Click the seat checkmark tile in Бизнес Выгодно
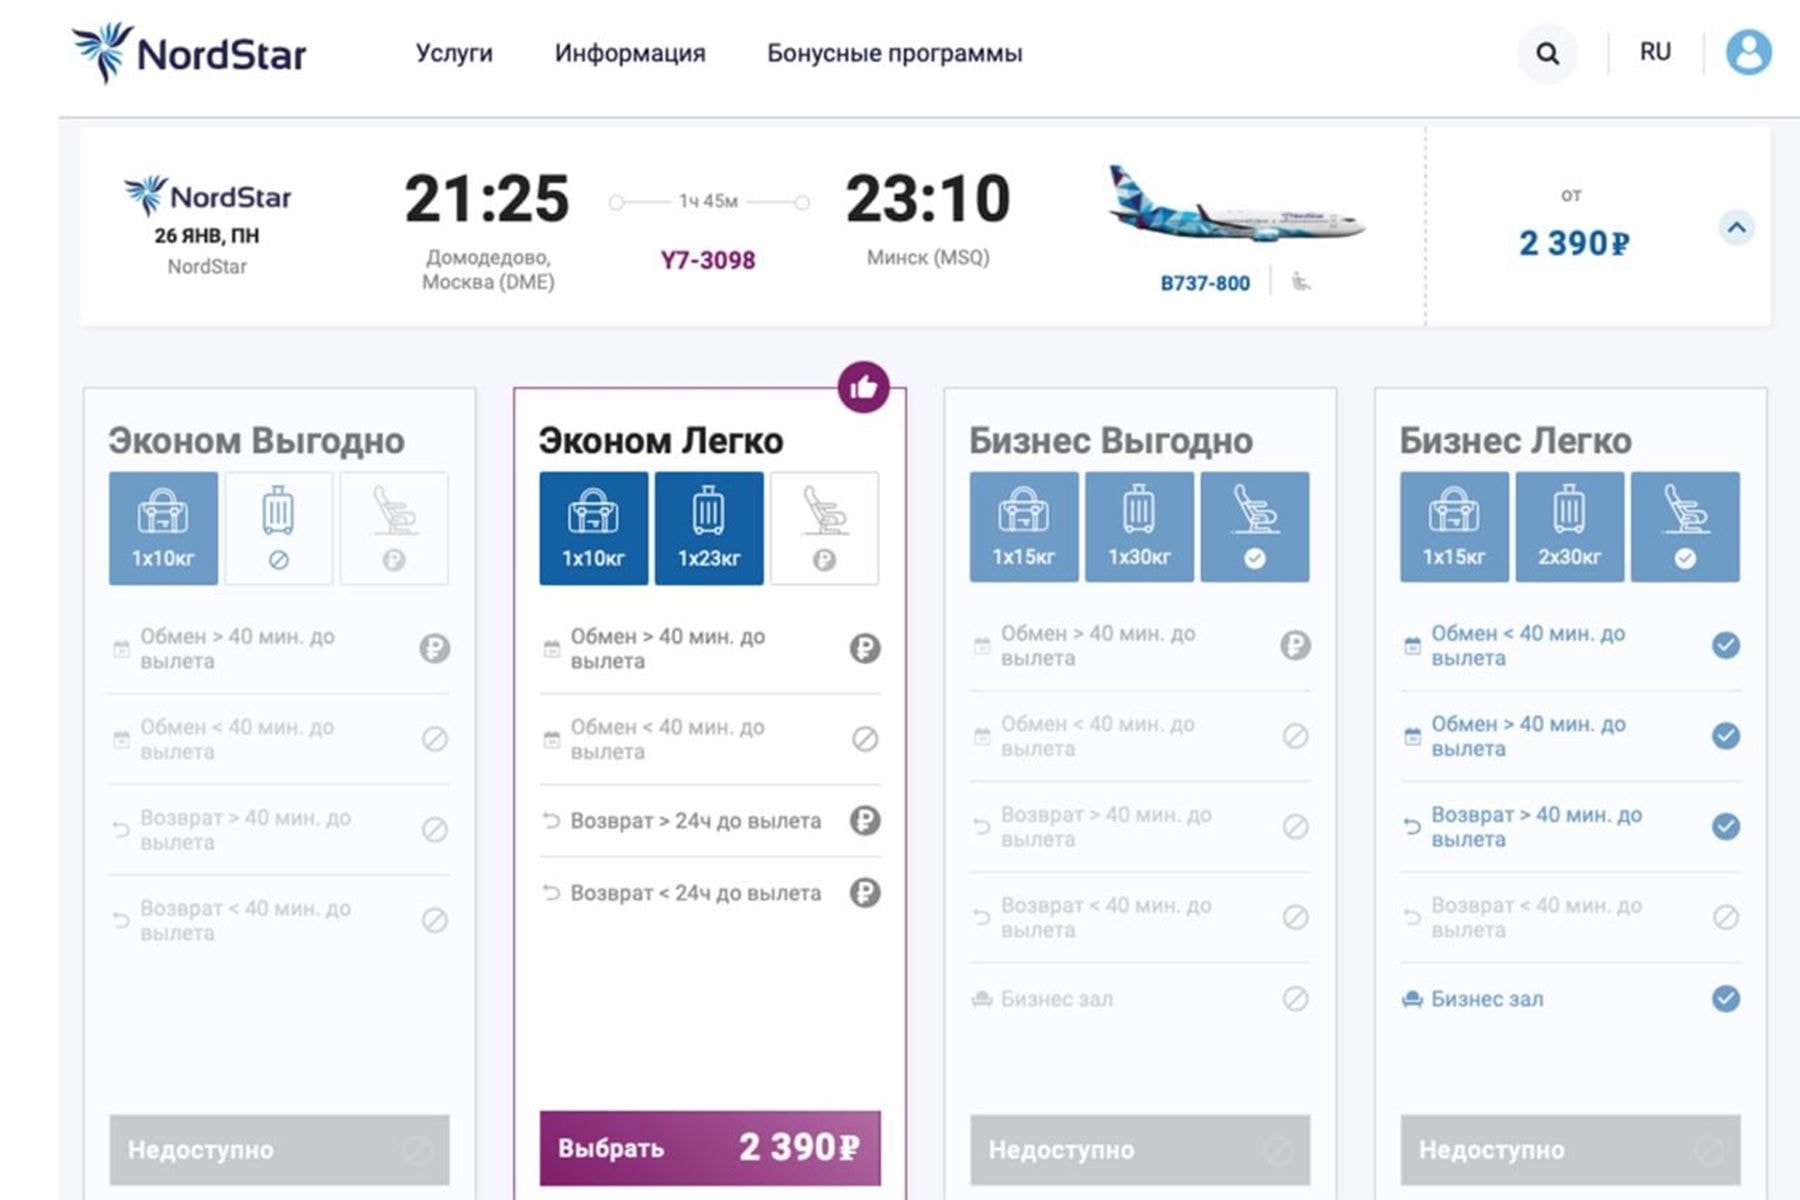 pos(1254,527)
